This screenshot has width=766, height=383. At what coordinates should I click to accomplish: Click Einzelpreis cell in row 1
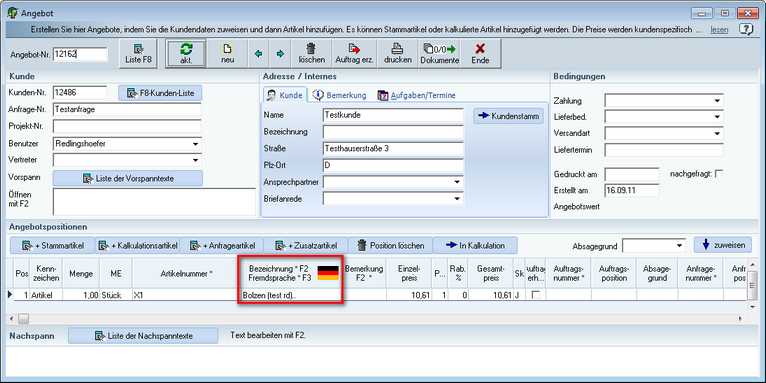(409, 295)
